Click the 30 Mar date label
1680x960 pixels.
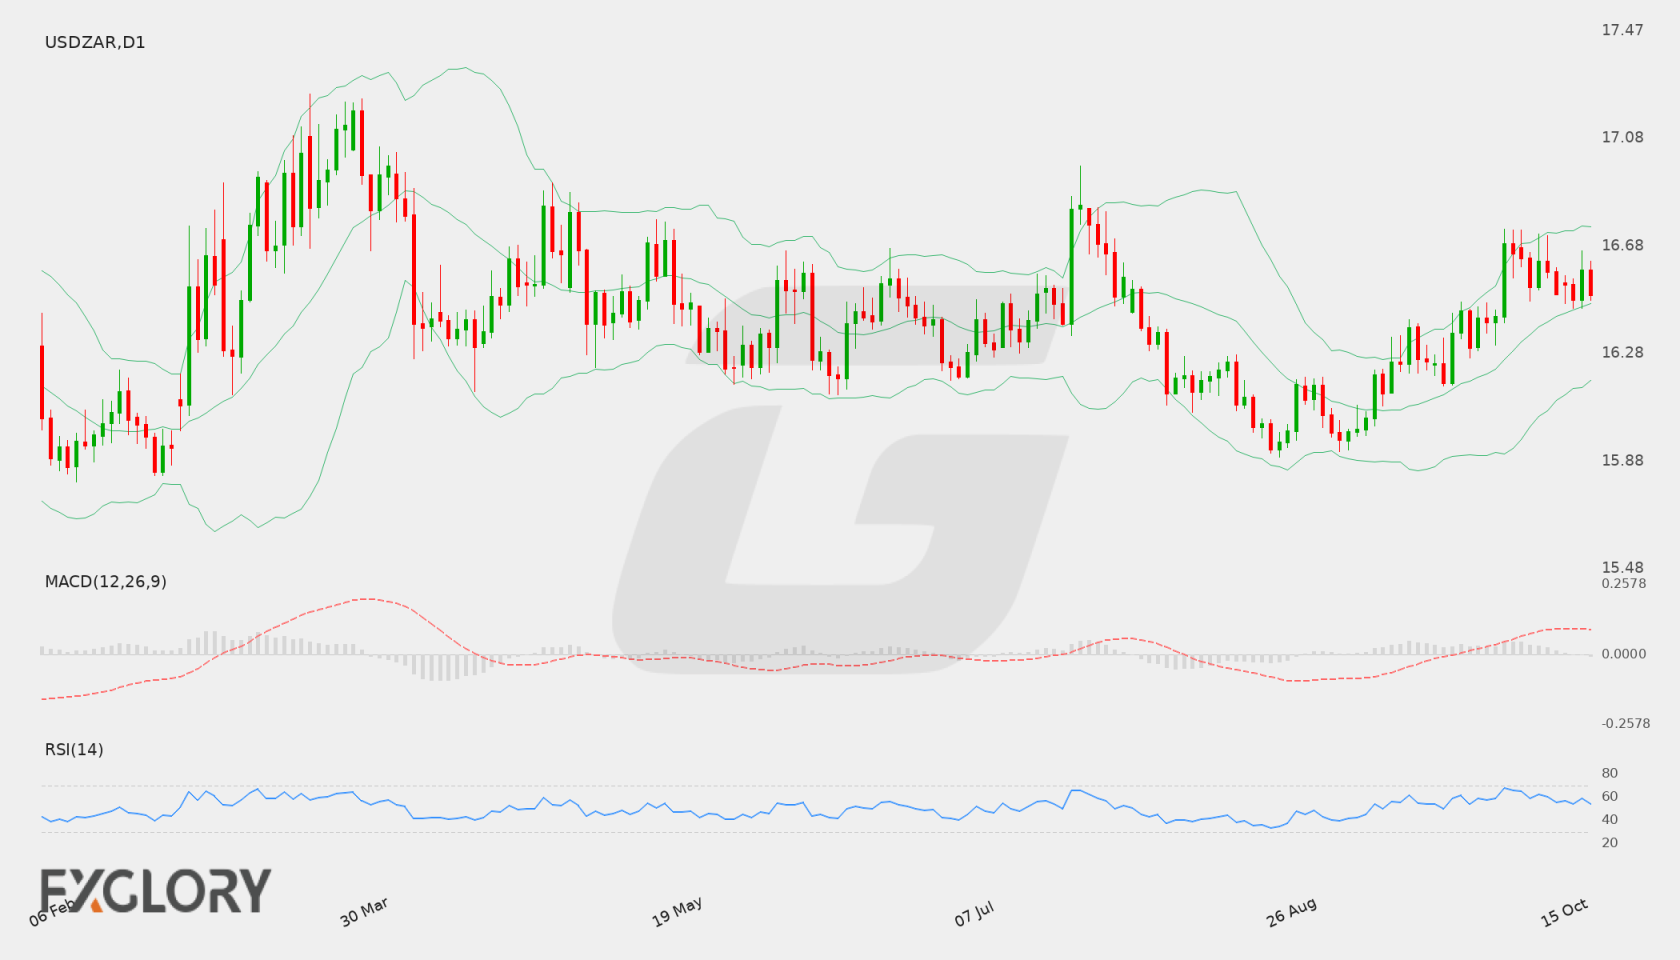[364, 912]
